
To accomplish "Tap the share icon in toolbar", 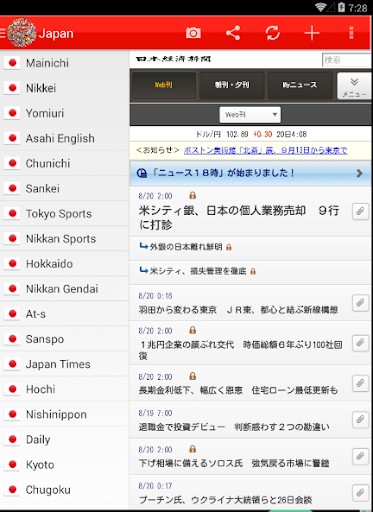I will coord(233,33).
